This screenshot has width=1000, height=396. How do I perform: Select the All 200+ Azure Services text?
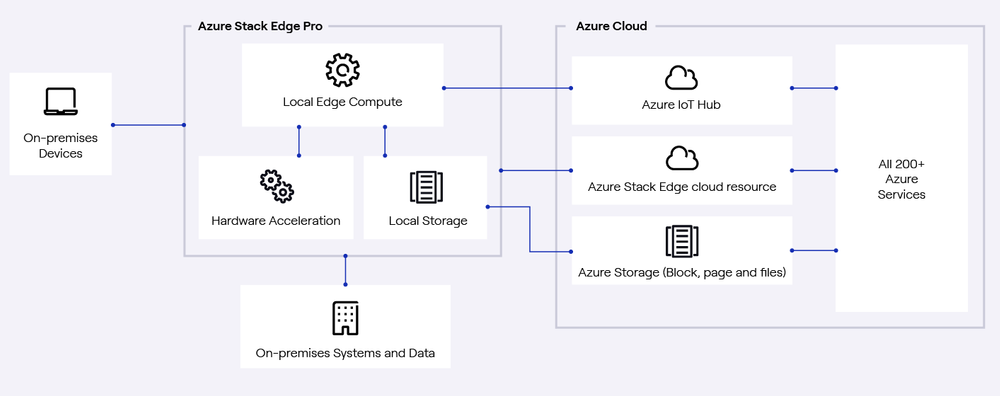pyautogui.click(x=901, y=179)
